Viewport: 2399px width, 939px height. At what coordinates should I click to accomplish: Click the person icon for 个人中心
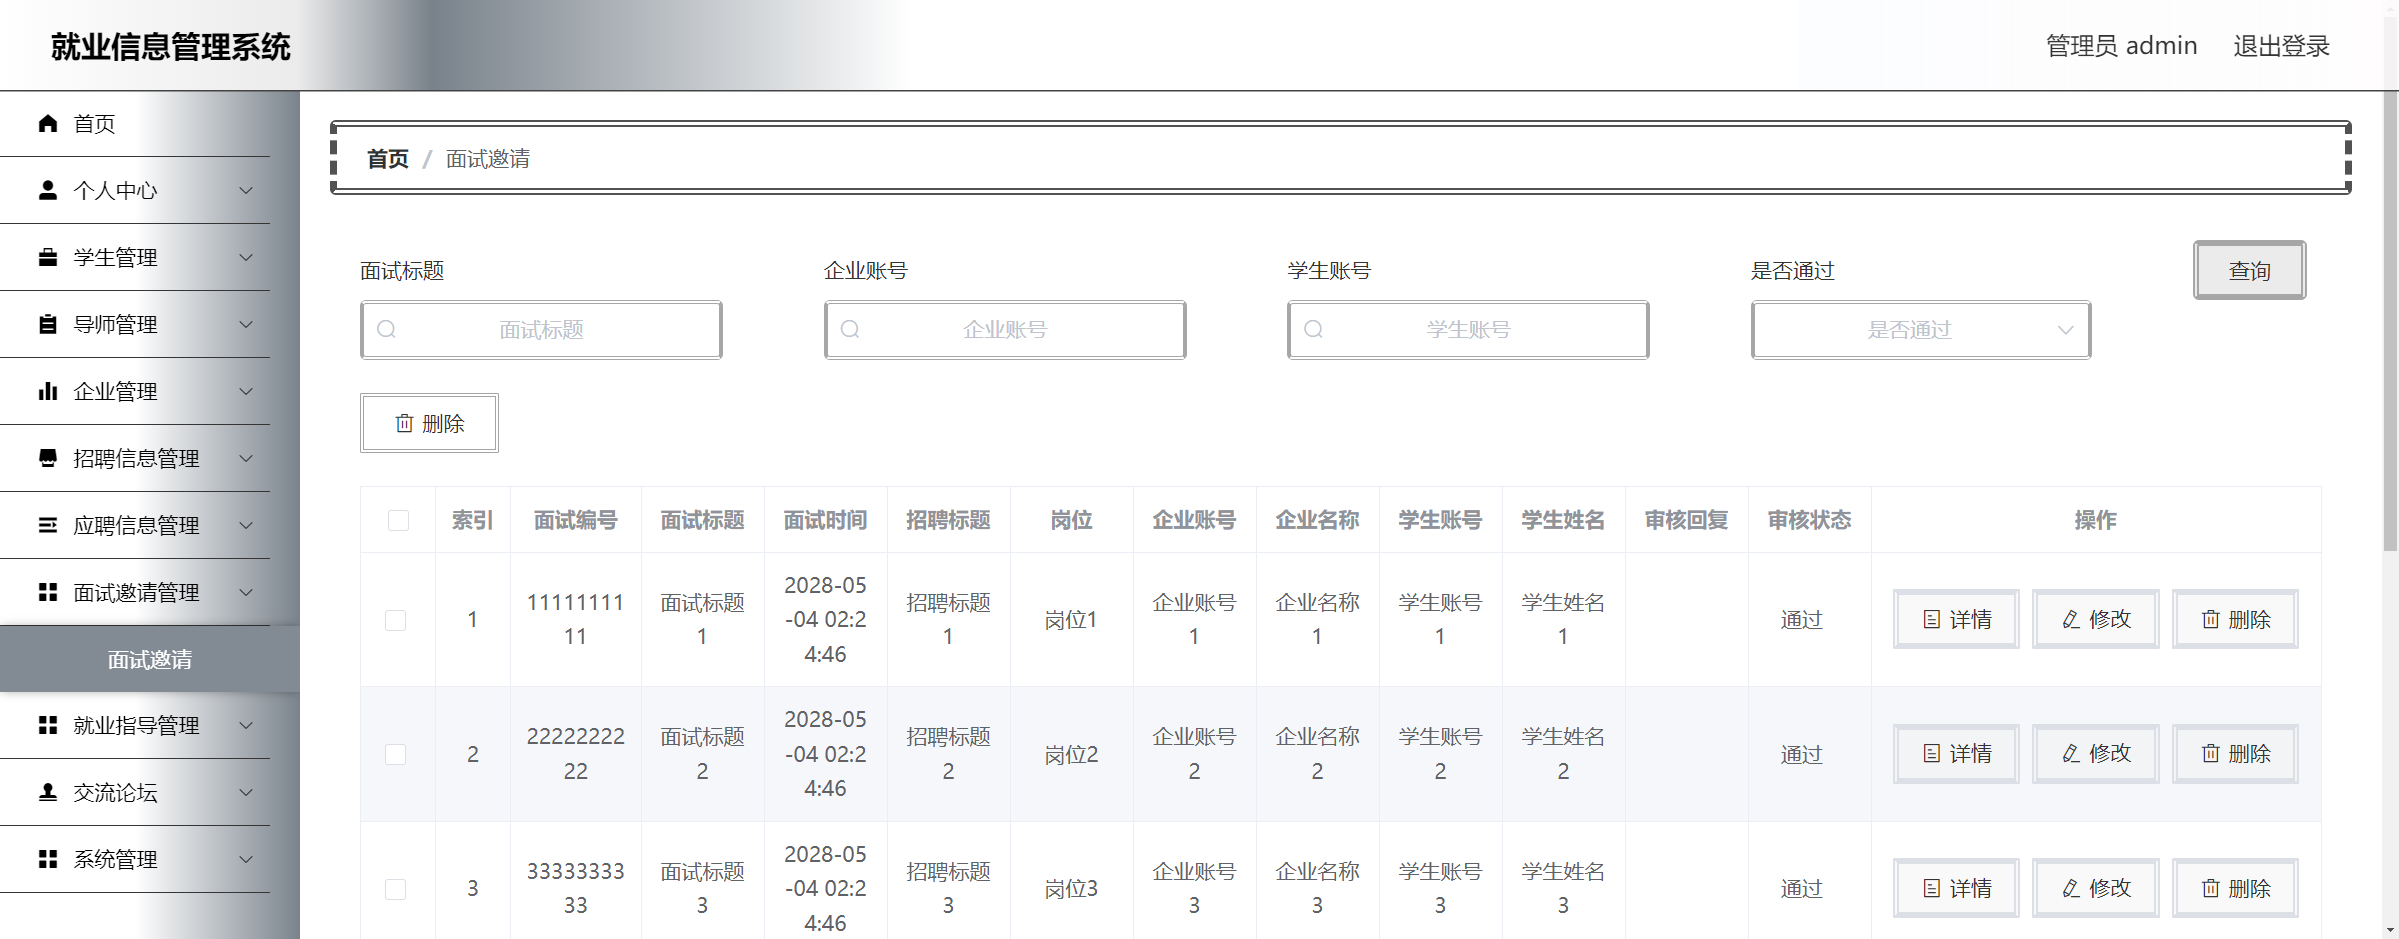pos(47,190)
